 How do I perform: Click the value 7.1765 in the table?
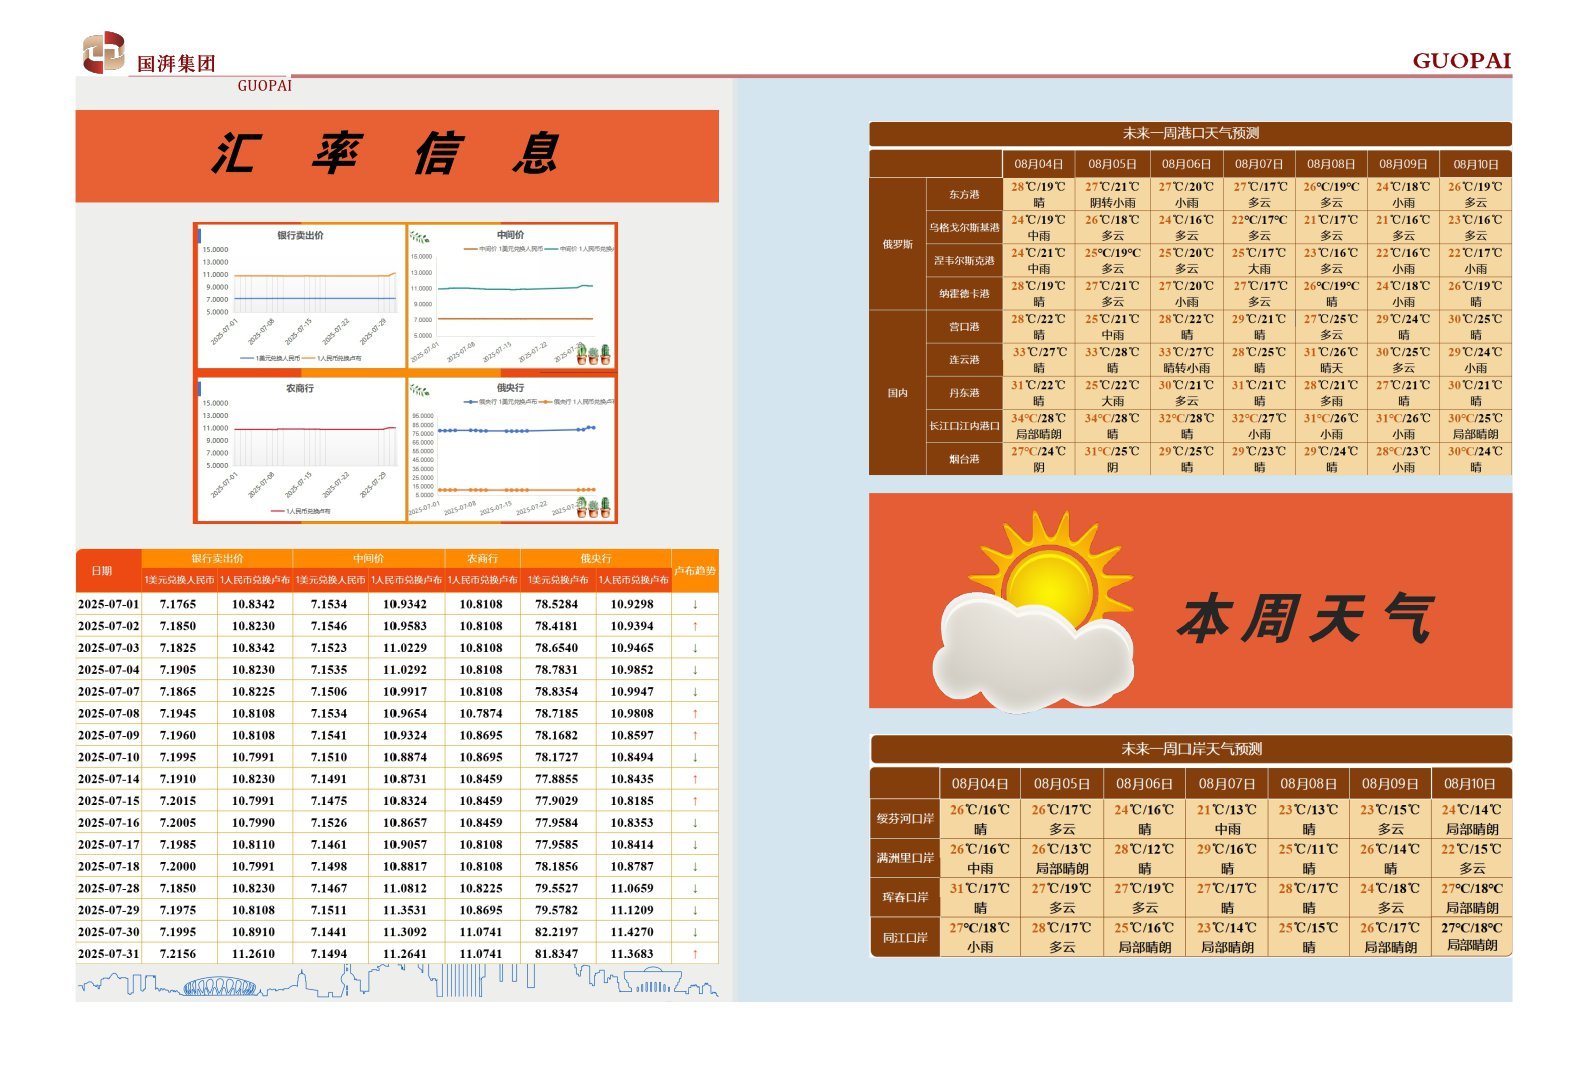tap(178, 604)
